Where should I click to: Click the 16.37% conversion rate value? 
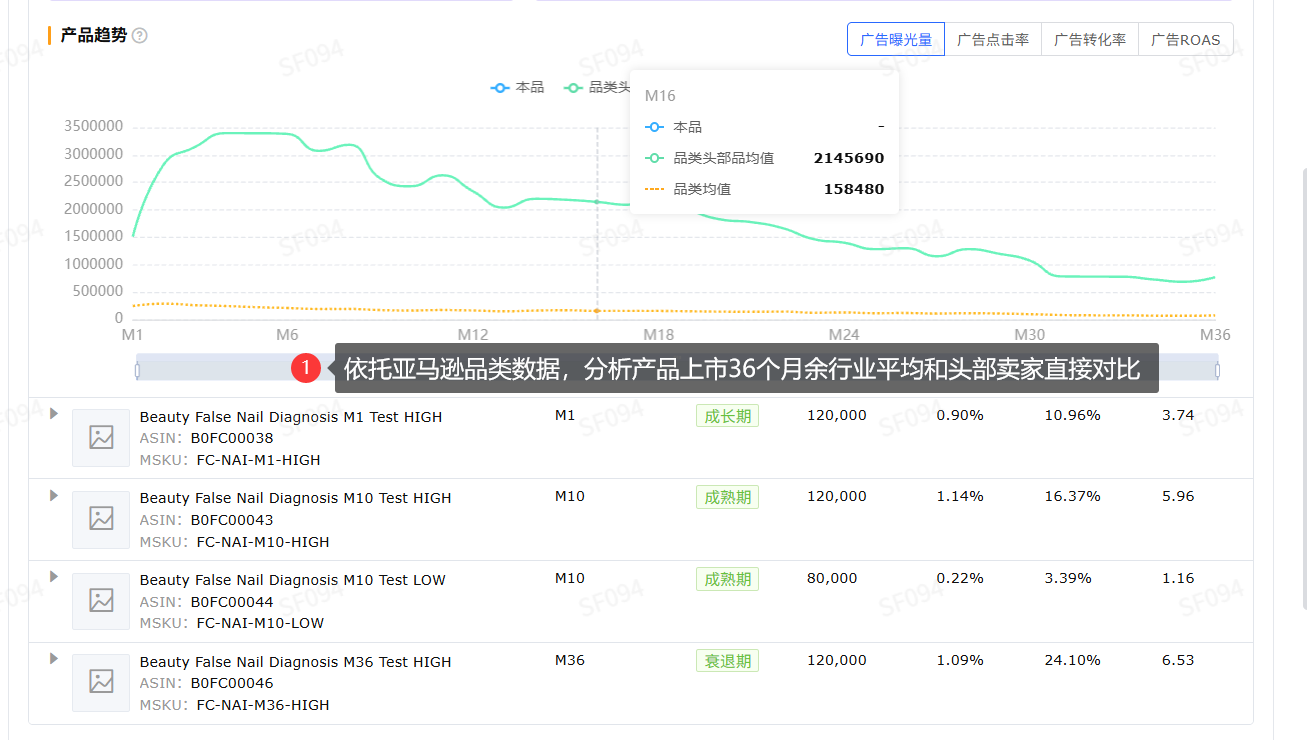click(x=1073, y=496)
